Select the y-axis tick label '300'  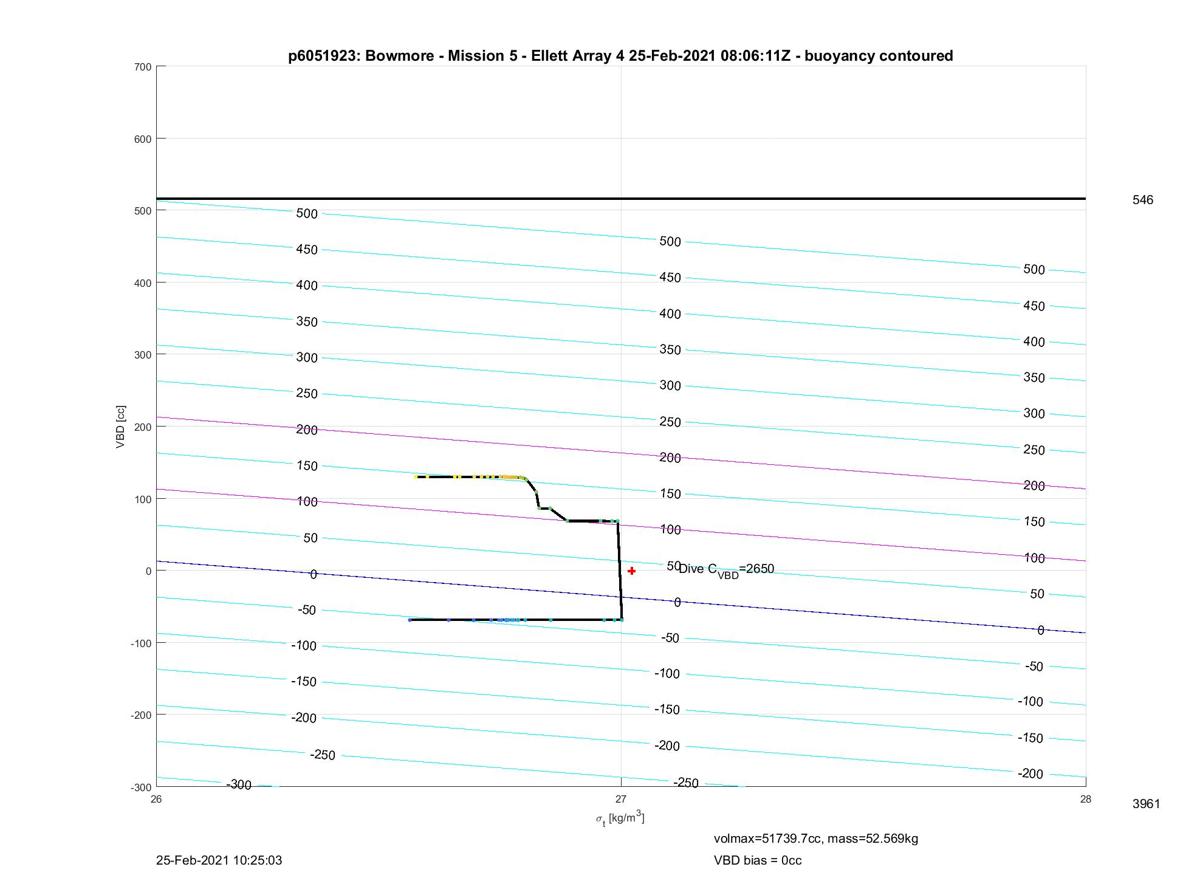coord(141,355)
